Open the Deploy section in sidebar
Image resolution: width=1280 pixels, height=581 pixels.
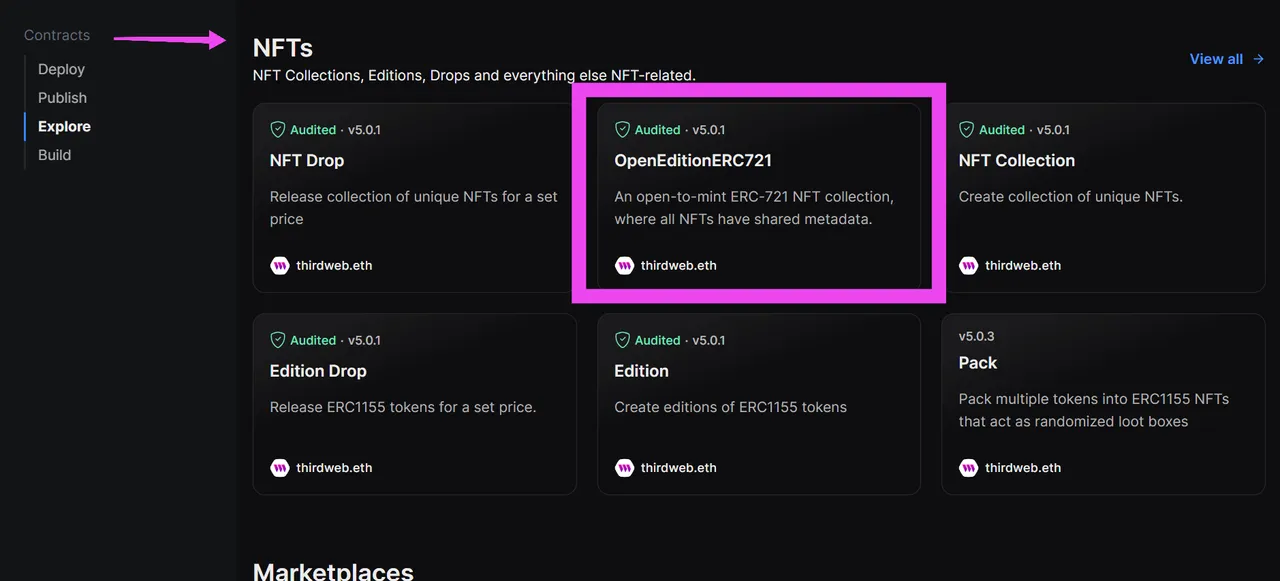point(61,69)
